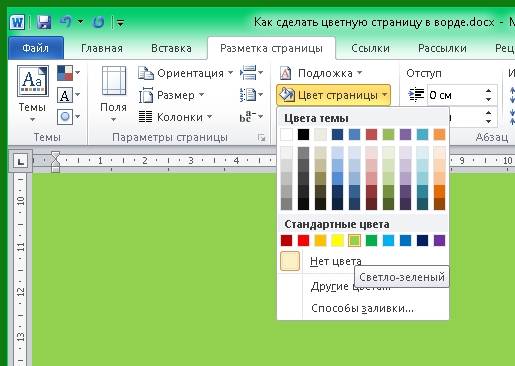Pick light blue standard color swatch
The image size is (515, 366).
pos(388,240)
